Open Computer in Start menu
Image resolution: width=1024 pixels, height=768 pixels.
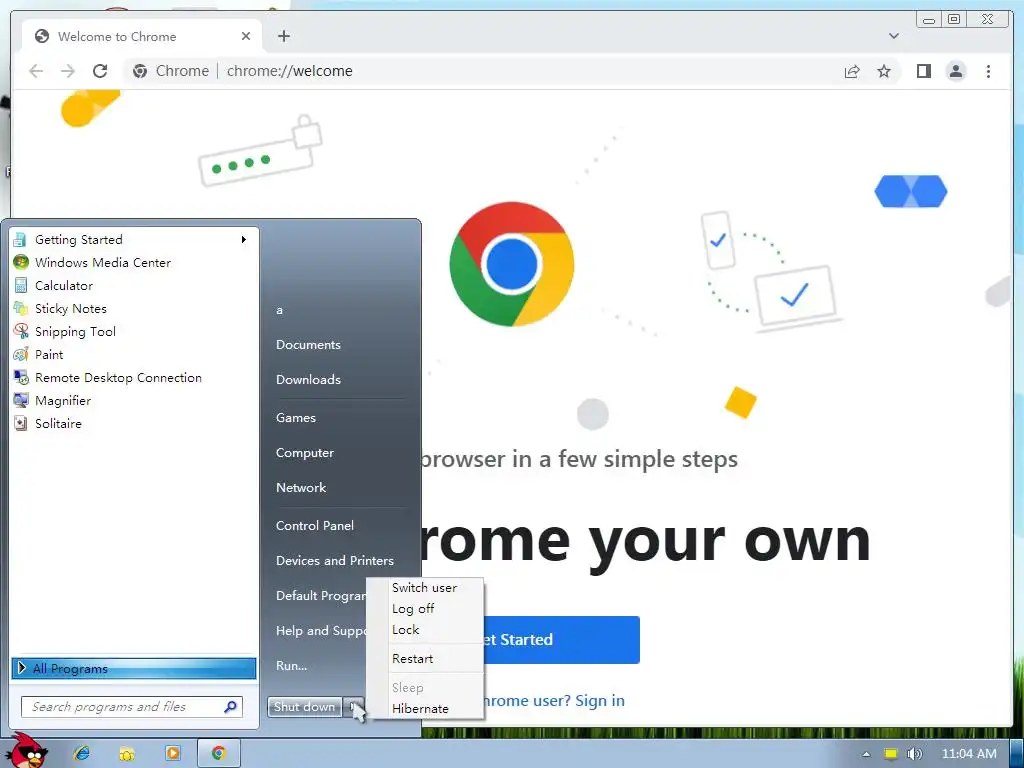click(x=304, y=453)
